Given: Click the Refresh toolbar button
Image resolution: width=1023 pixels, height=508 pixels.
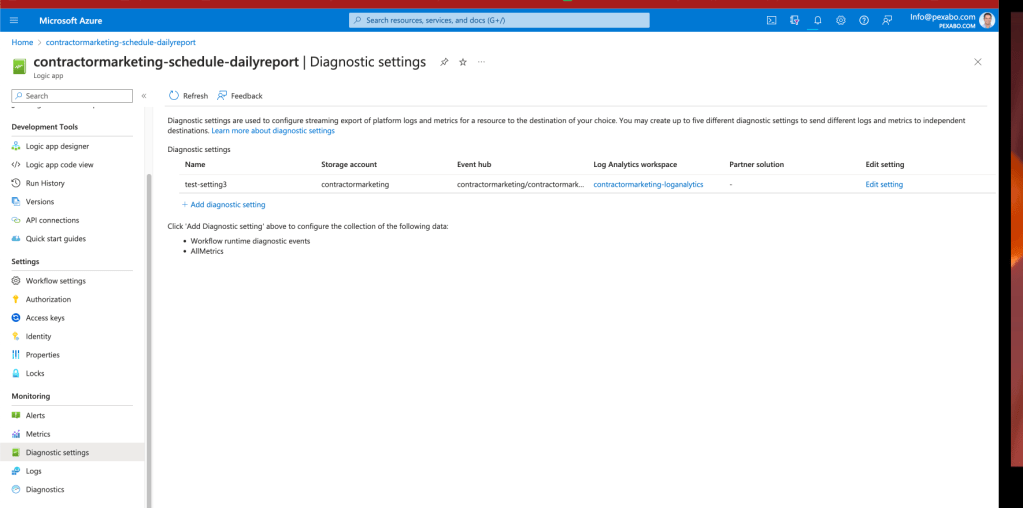Looking at the screenshot, I should pyautogui.click(x=189, y=96).
